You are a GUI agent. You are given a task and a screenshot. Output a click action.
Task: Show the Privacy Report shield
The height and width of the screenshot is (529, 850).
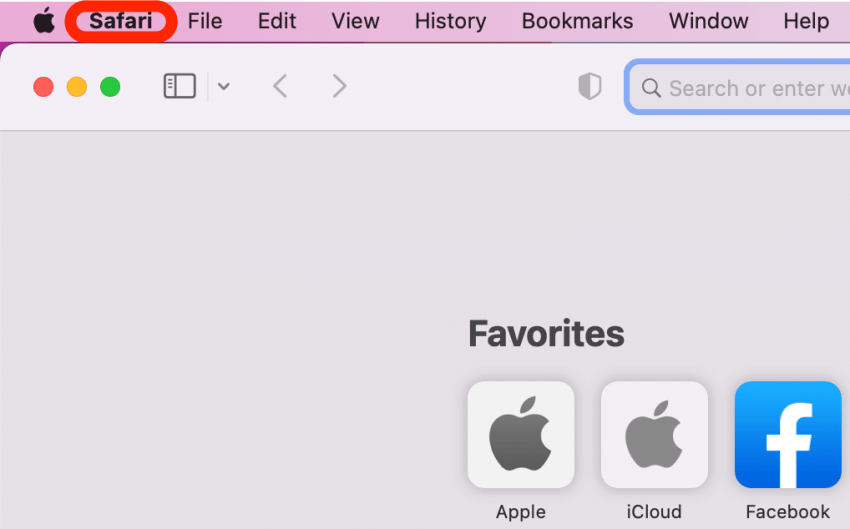590,87
